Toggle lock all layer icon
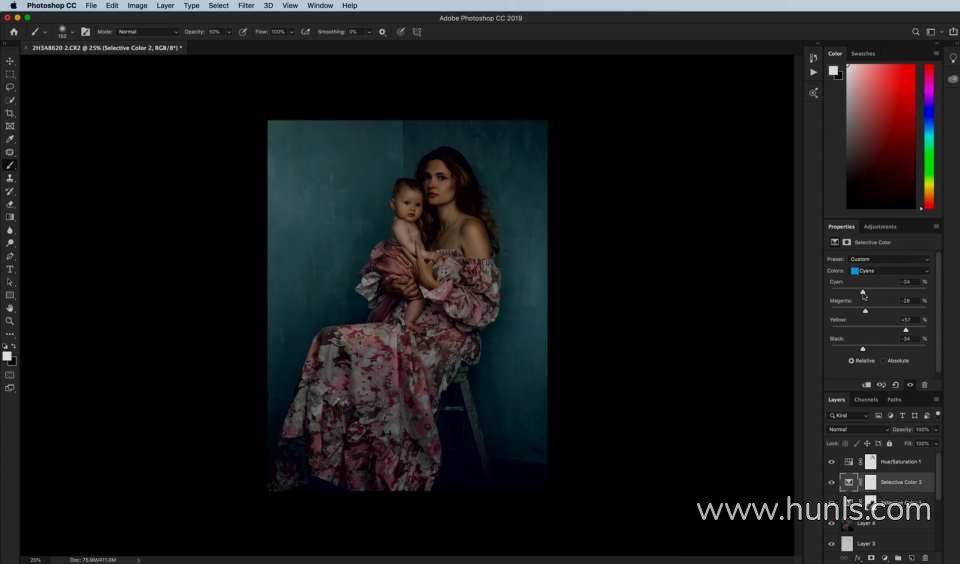Viewport: 960px width, 564px height. coord(890,443)
